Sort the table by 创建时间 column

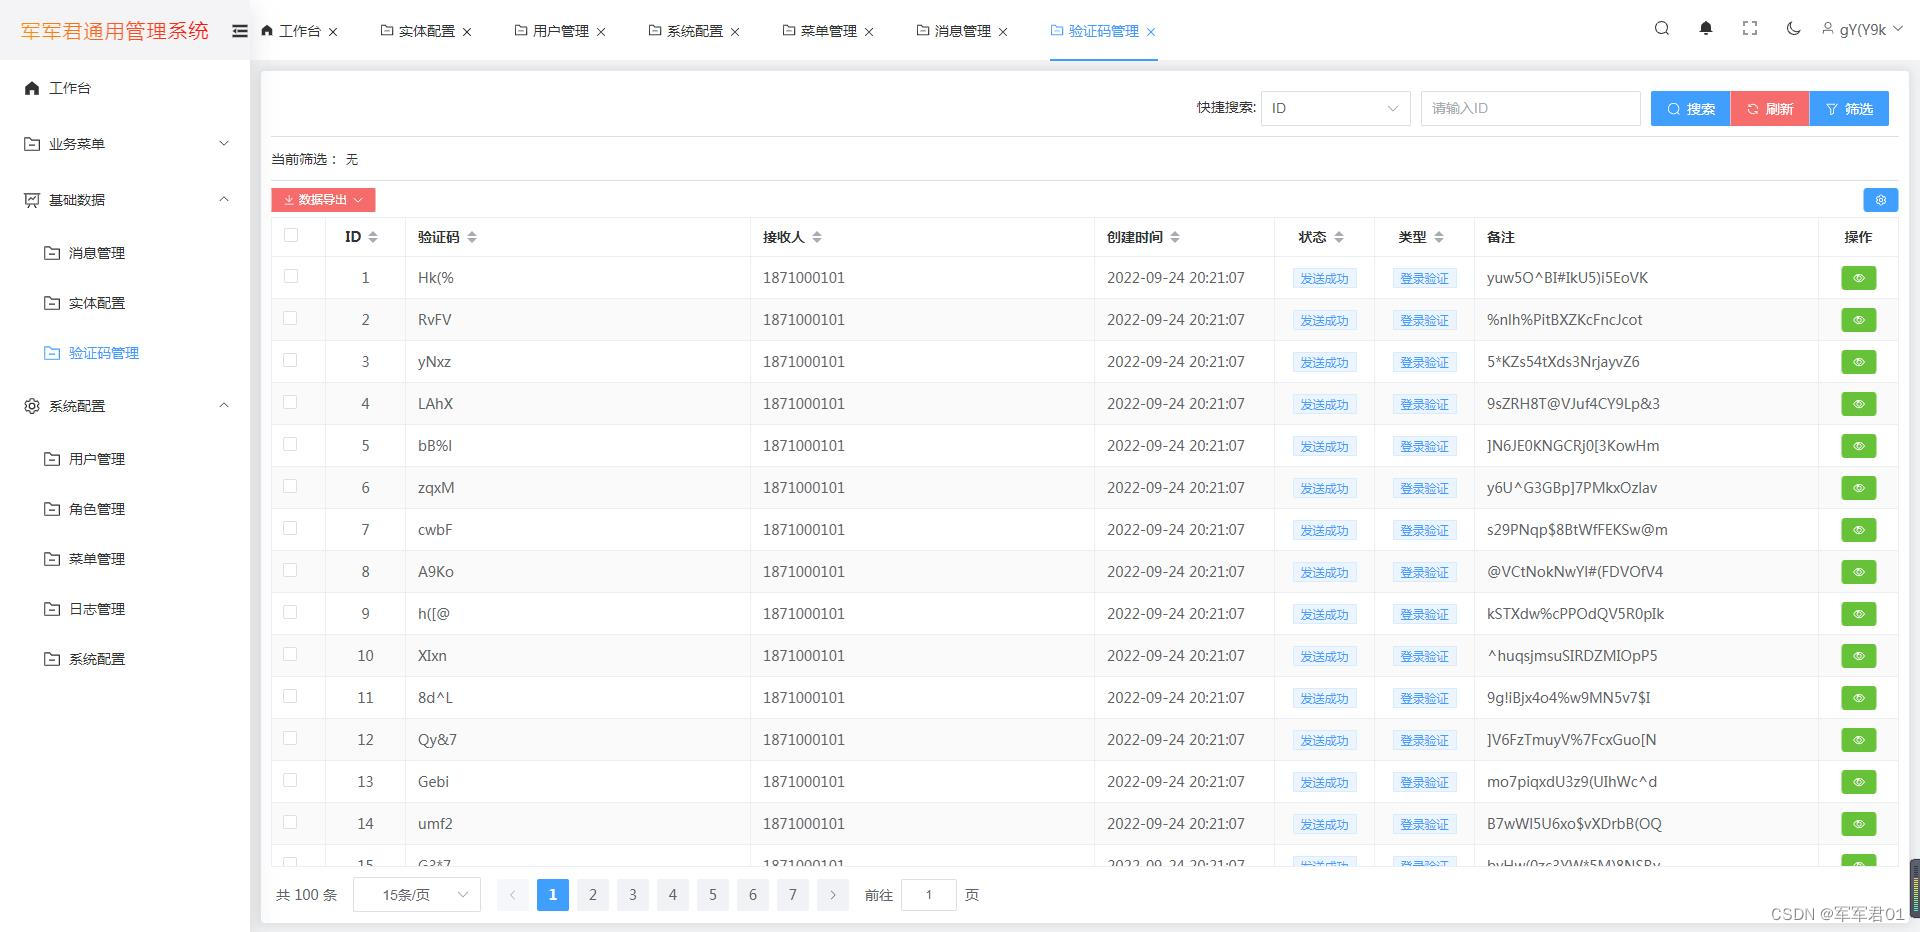[1176, 237]
